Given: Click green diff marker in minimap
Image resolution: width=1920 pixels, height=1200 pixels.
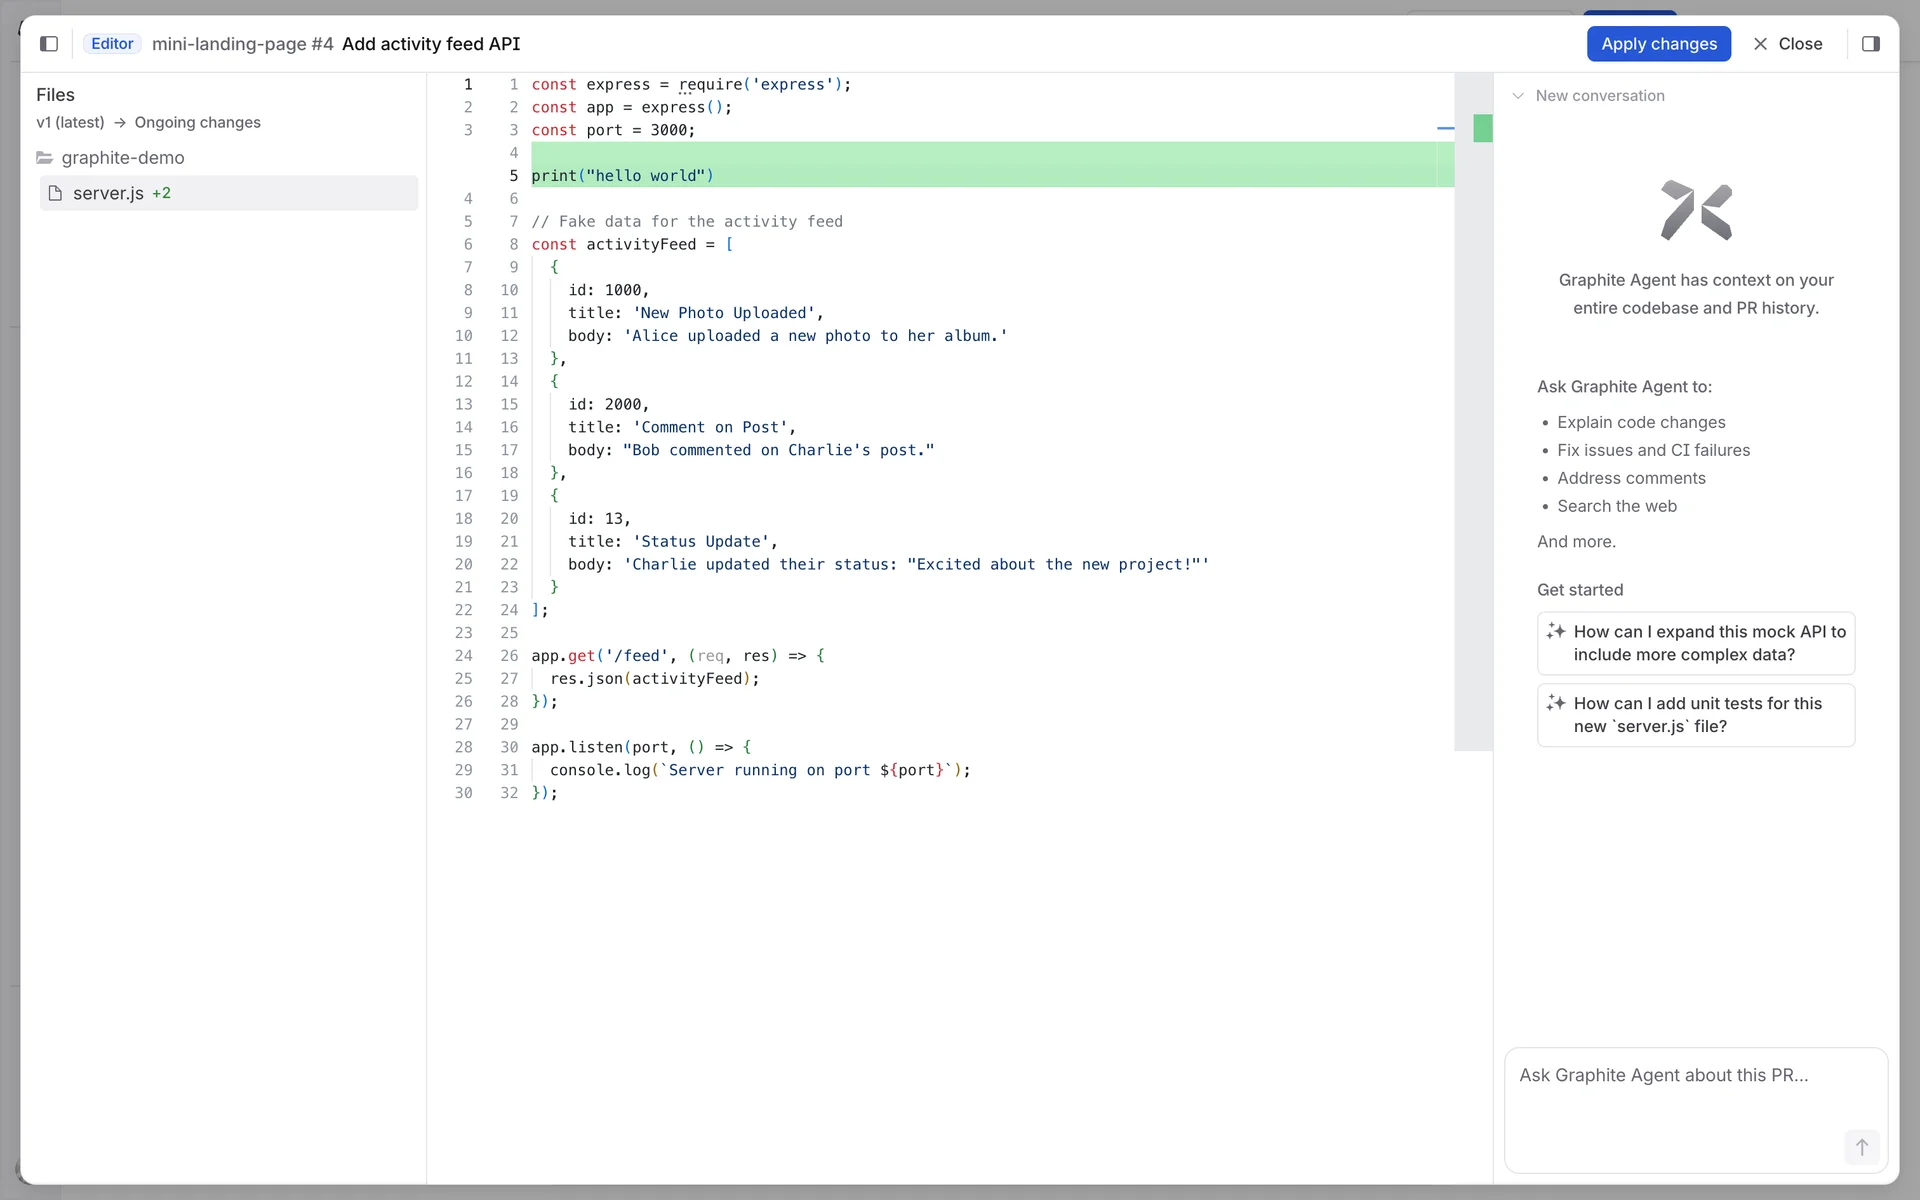Looking at the screenshot, I should 1482,128.
